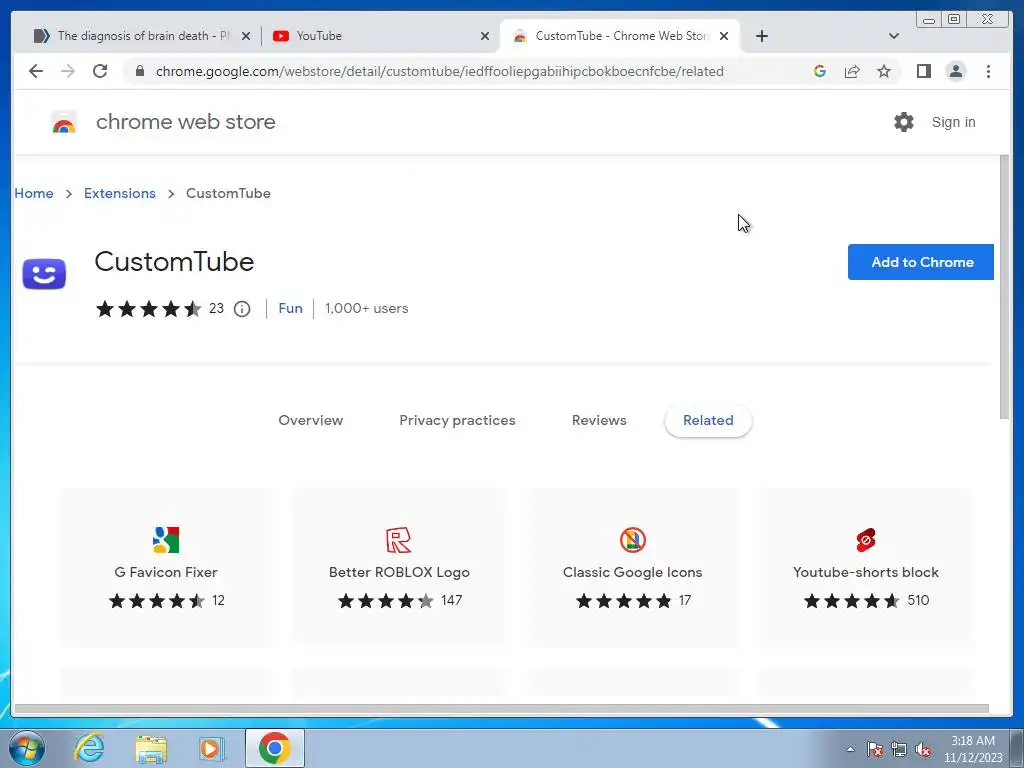1024x768 pixels.
Task: Open the G Favicon Fixer icon
Action: click(166, 540)
